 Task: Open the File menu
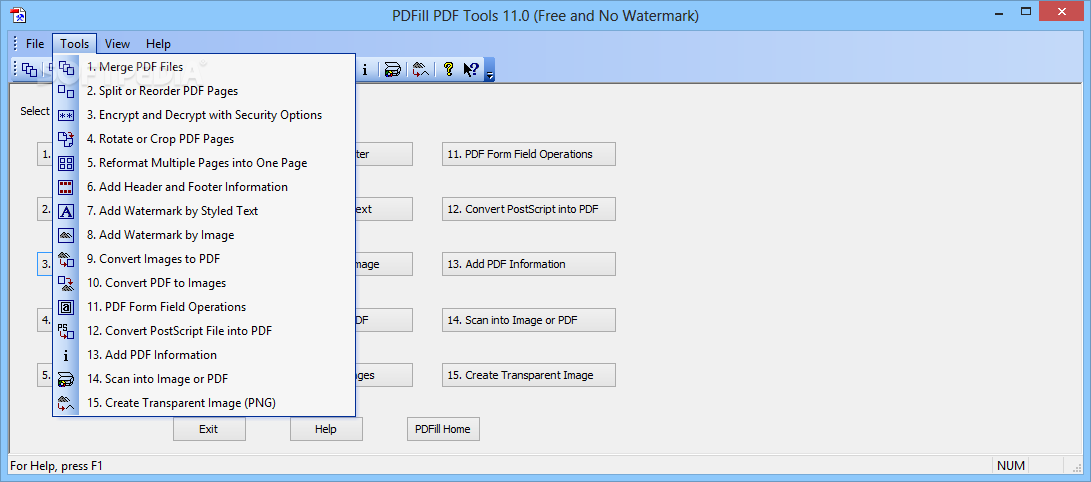point(35,44)
